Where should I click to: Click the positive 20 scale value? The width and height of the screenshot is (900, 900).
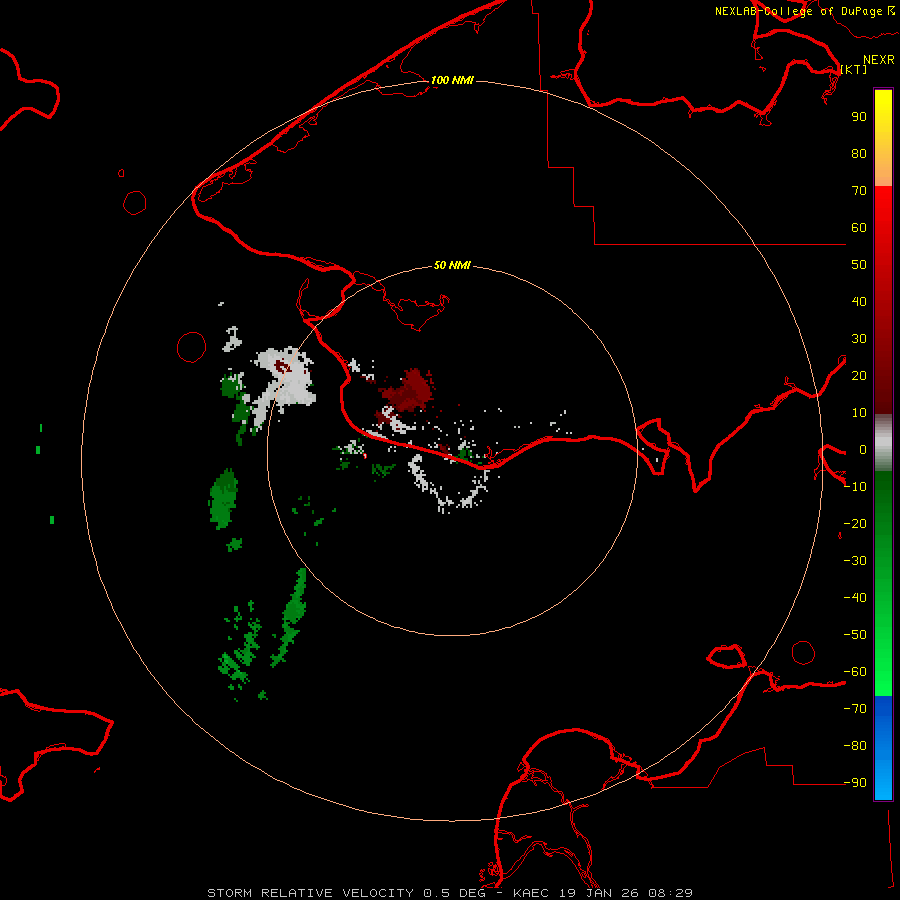pyautogui.click(x=859, y=375)
